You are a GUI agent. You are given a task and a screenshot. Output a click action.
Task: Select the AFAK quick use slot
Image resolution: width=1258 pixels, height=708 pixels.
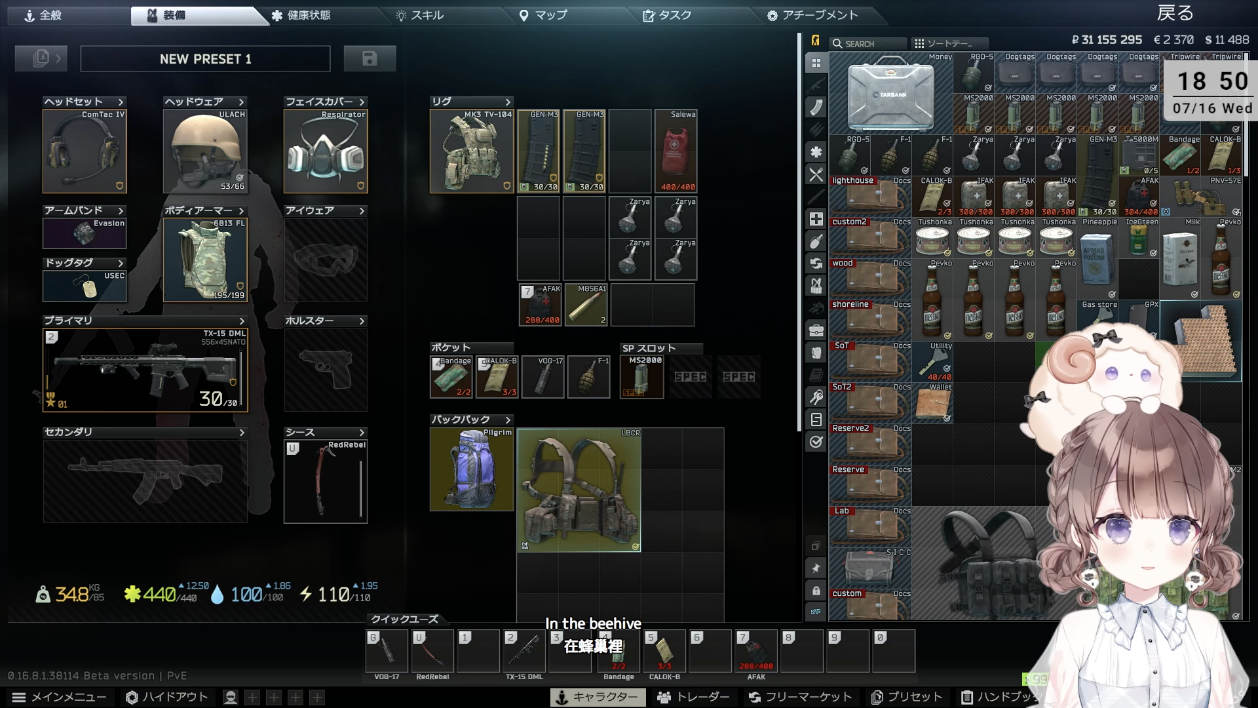(x=756, y=651)
